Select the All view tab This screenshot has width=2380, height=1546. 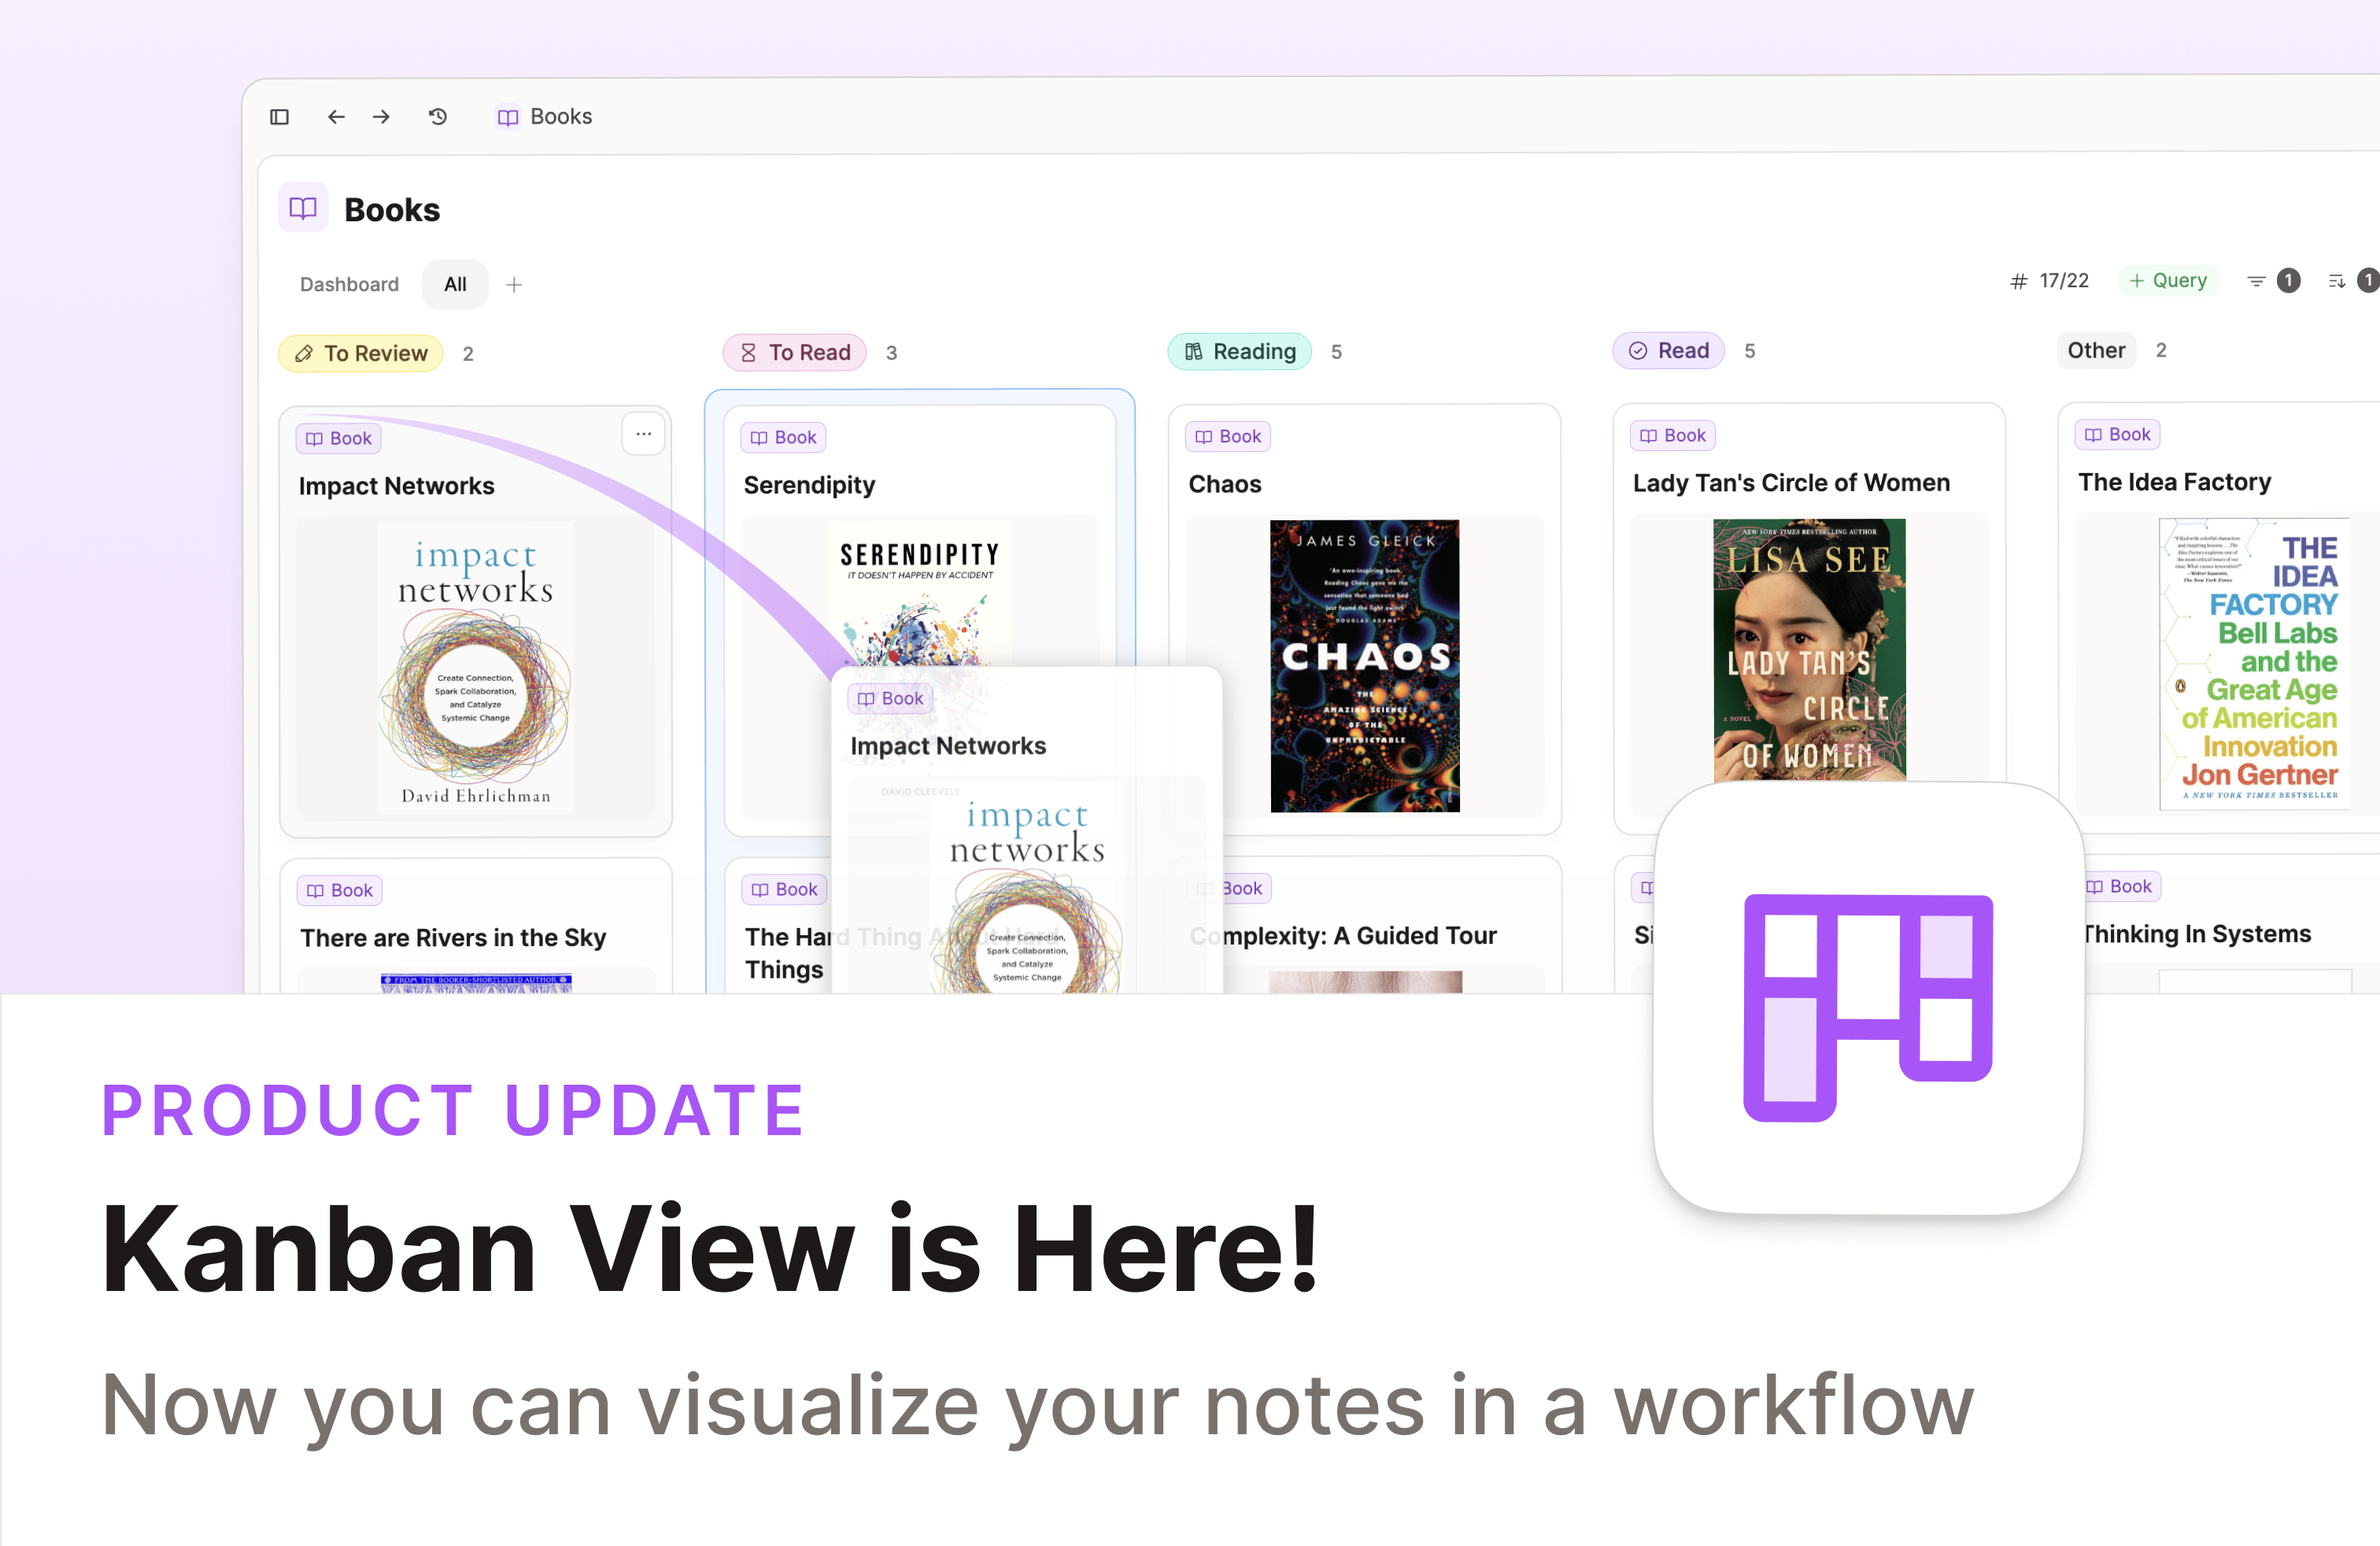click(x=454, y=284)
